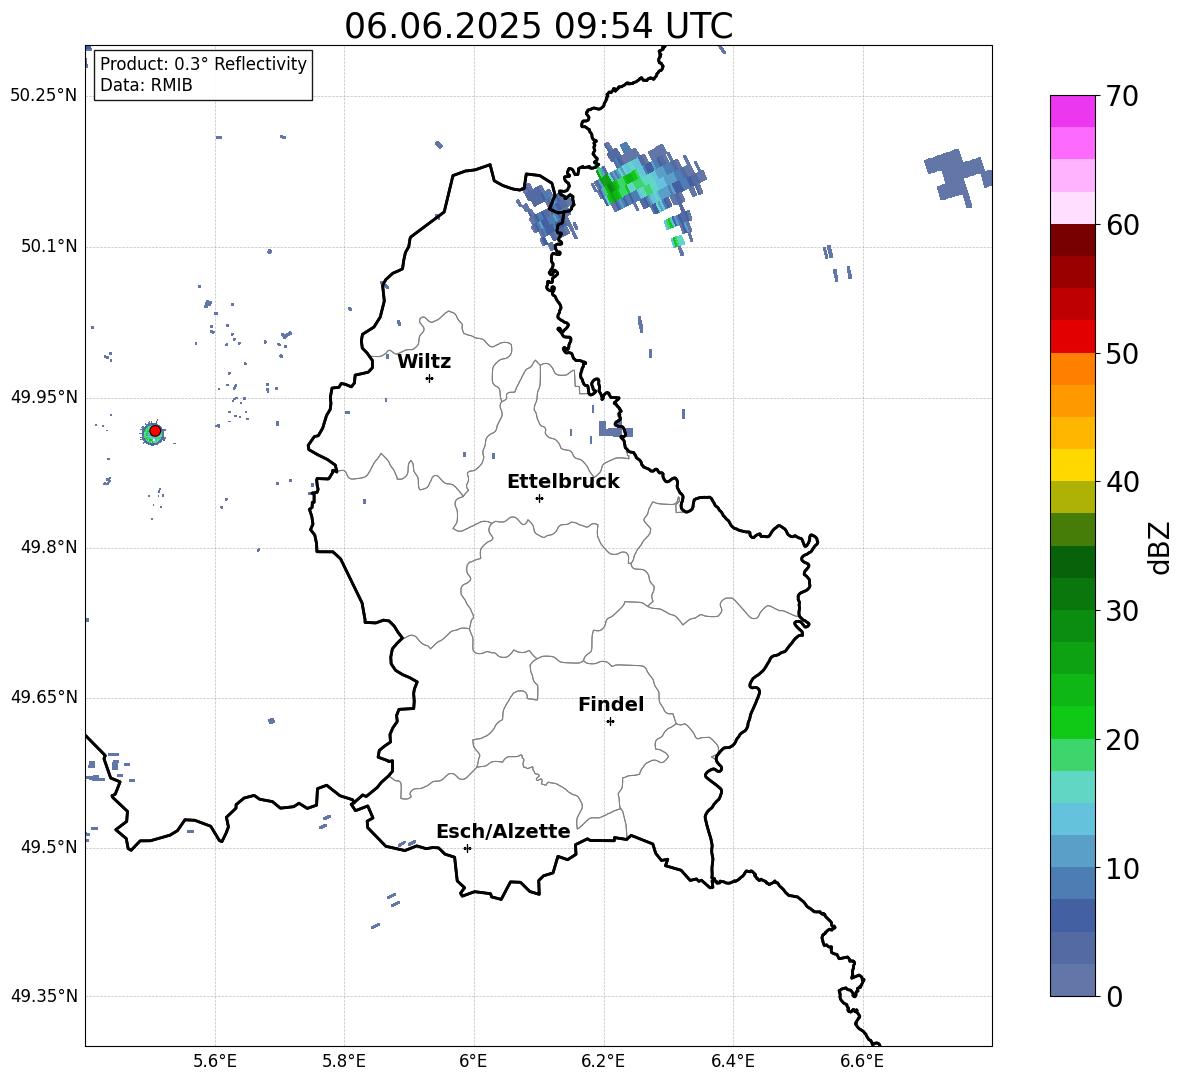Click the Product: 0.3° Reflectivity text
The height and width of the screenshot is (1081, 1184).
click(203, 63)
